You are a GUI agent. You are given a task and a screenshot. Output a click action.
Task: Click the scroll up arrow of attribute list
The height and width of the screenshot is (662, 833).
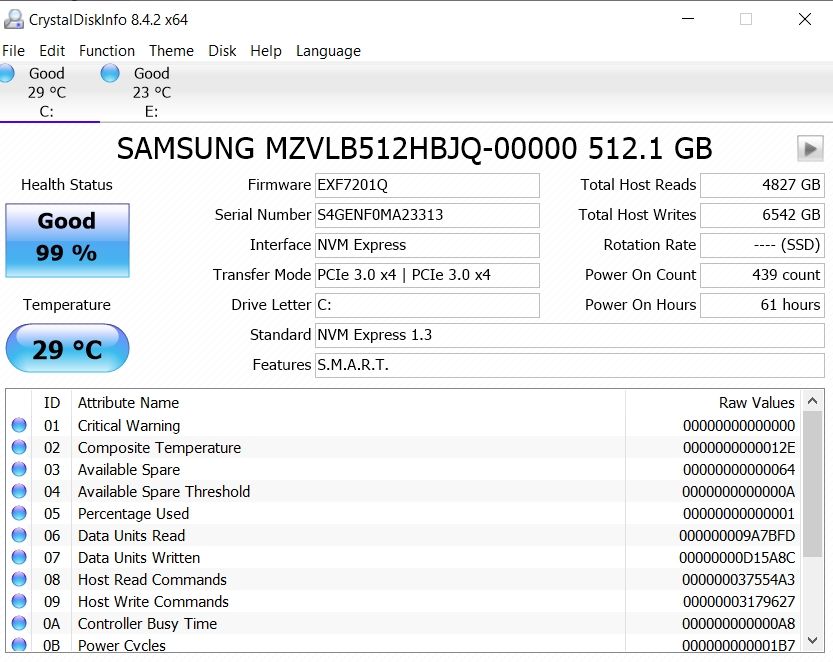coord(812,401)
